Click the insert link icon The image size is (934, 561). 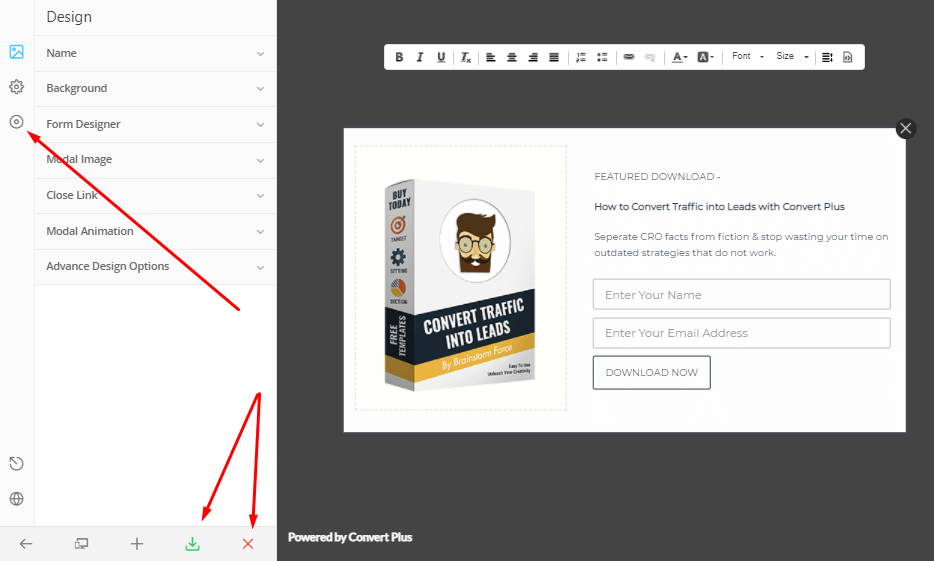628,57
